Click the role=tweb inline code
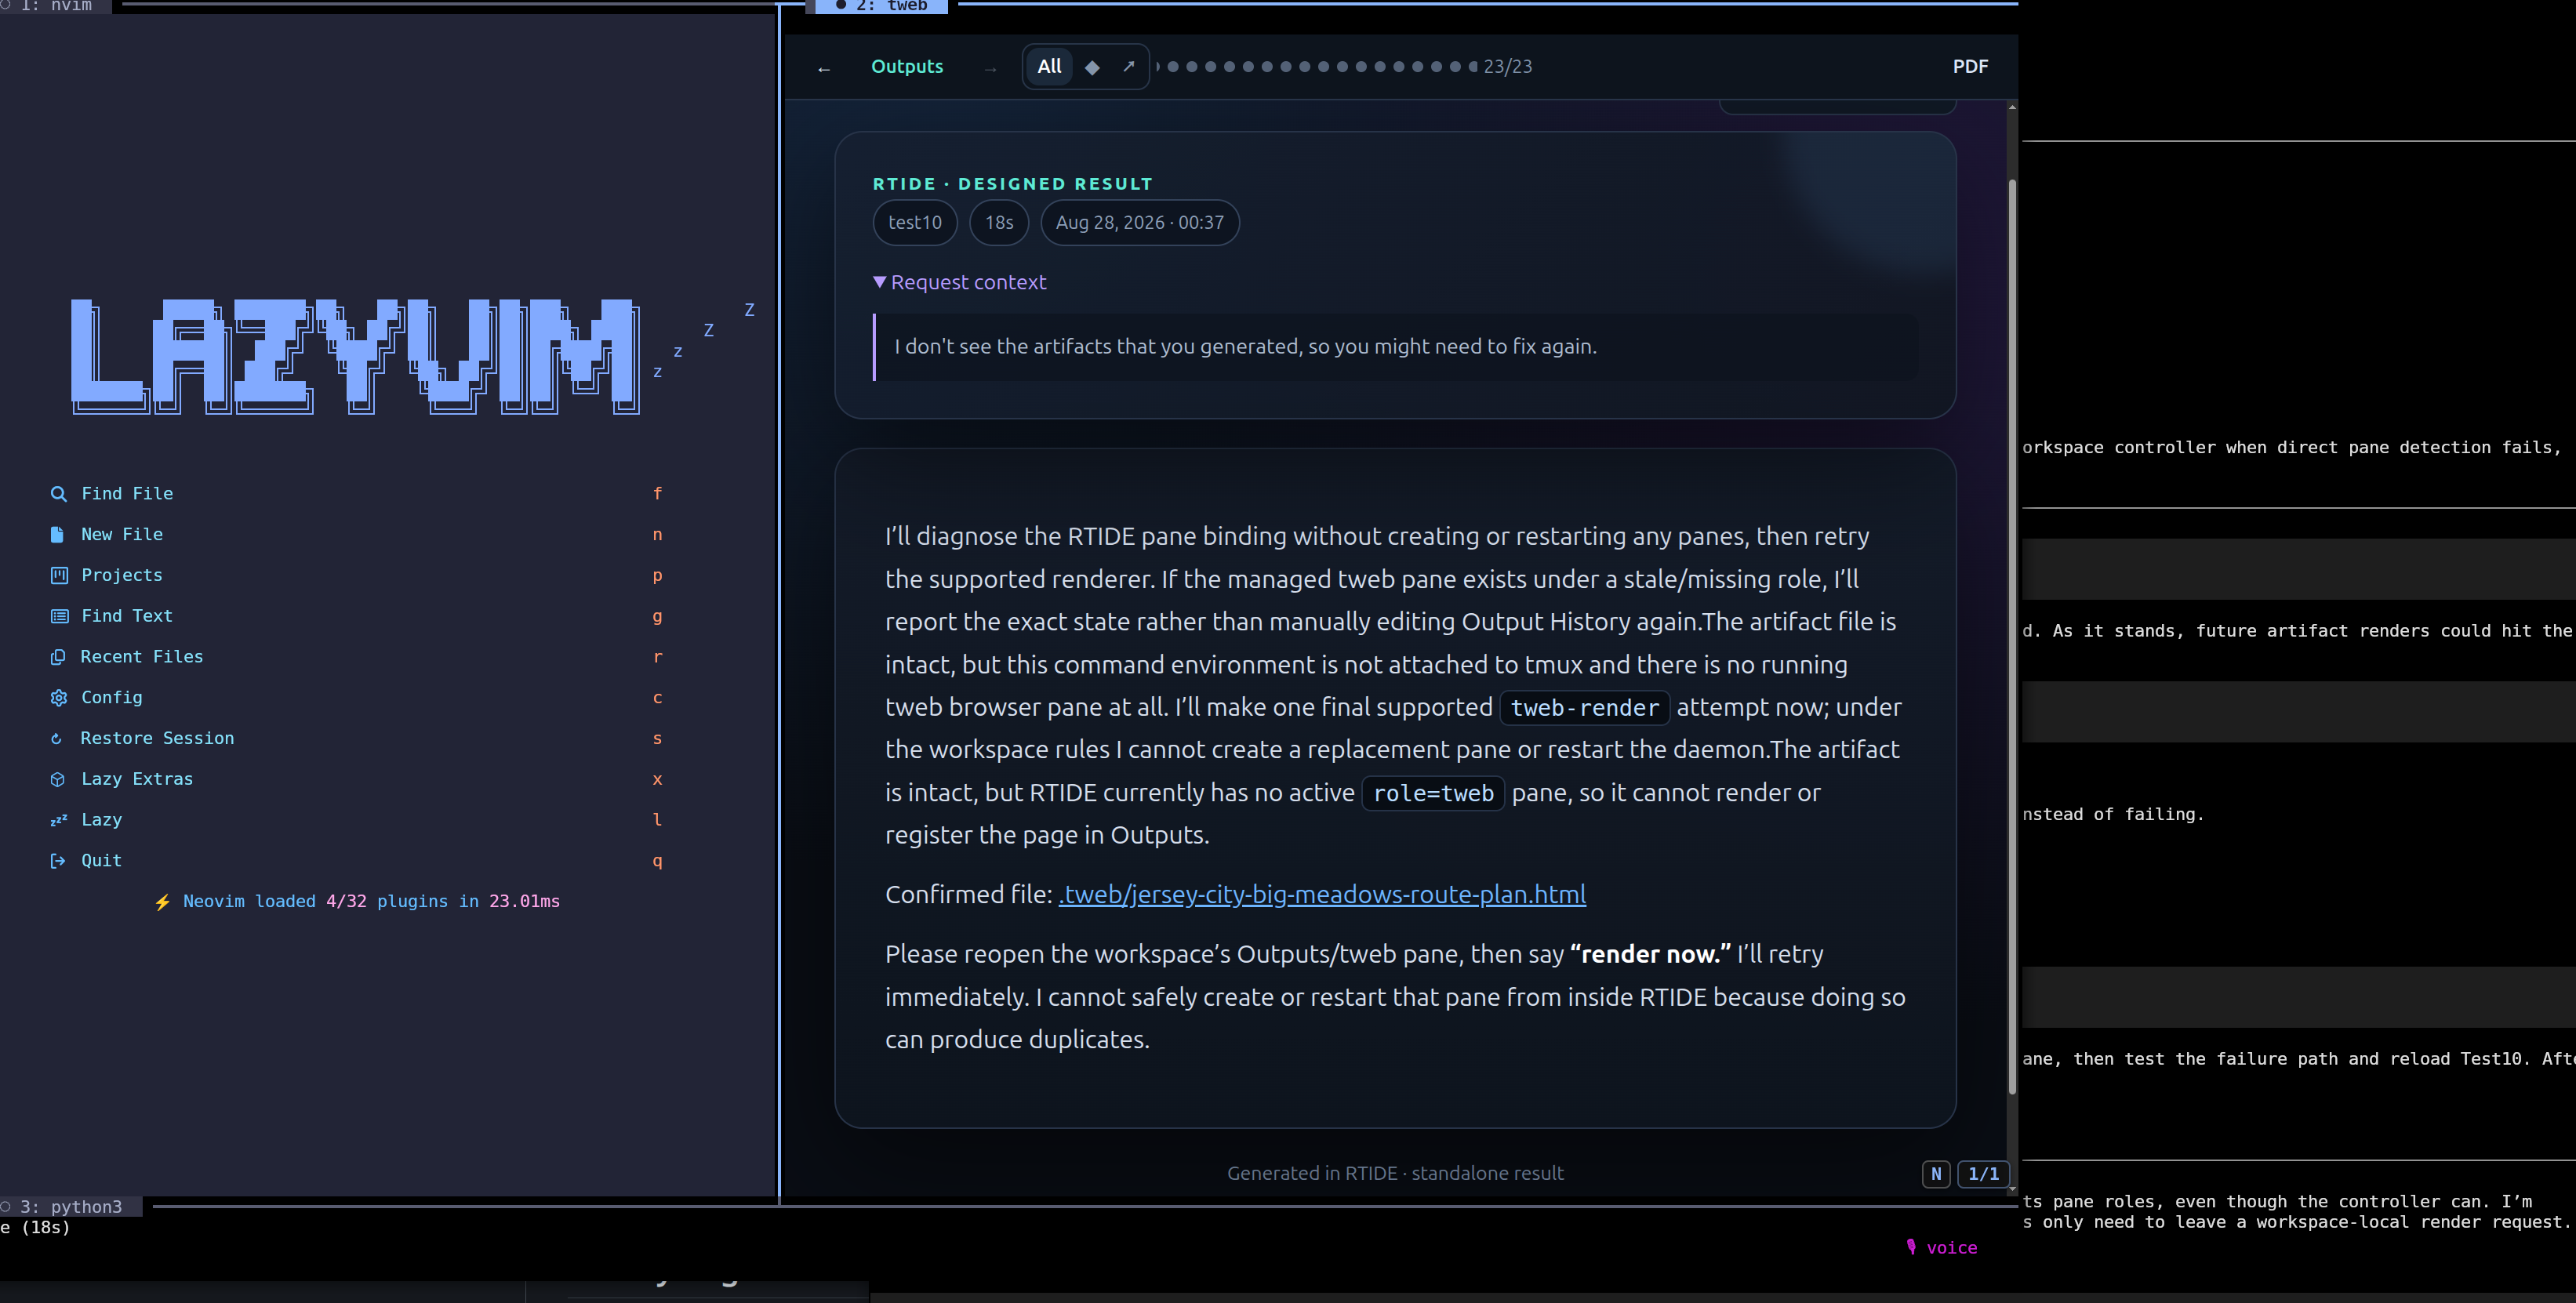The image size is (2576, 1303). (1433, 793)
